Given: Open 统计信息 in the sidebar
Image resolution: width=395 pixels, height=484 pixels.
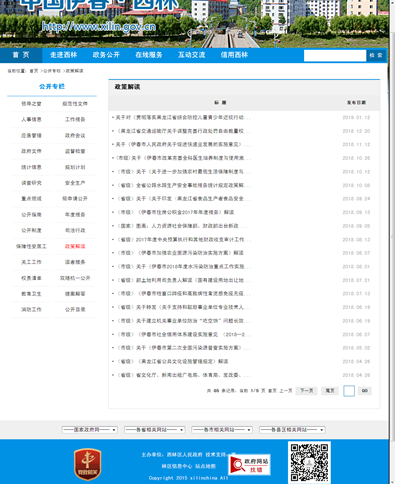Looking at the screenshot, I should tap(31, 167).
